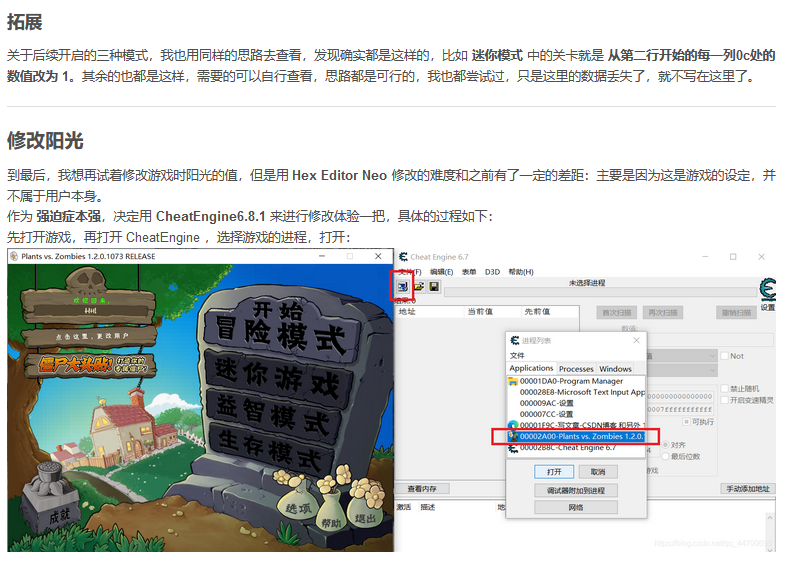Open the 编辑(E) menu in Cheat Engine
This screenshot has width=791, height=564.
(x=441, y=272)
